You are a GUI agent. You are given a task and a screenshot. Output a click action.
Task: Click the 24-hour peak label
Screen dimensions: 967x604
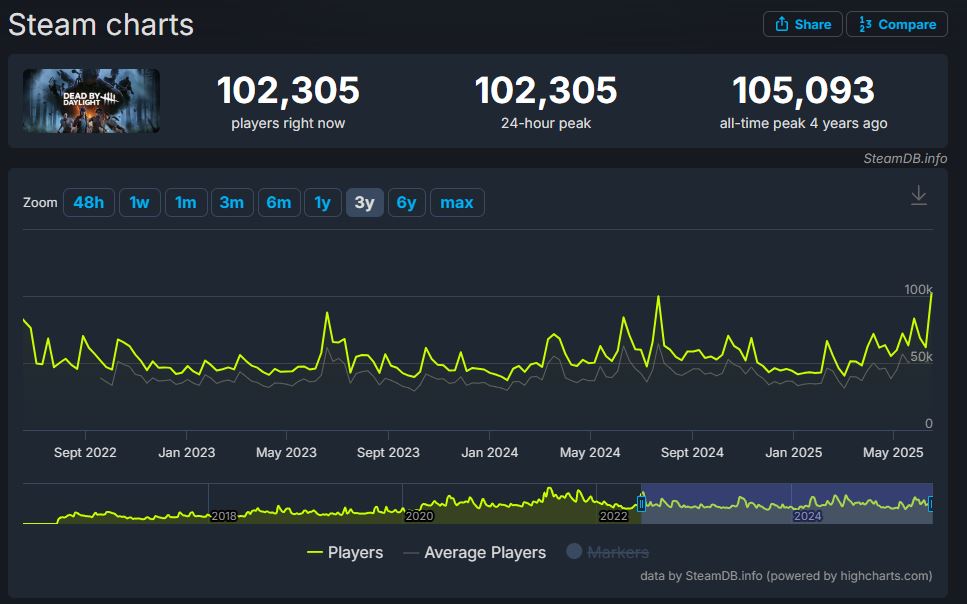(546, 123)
